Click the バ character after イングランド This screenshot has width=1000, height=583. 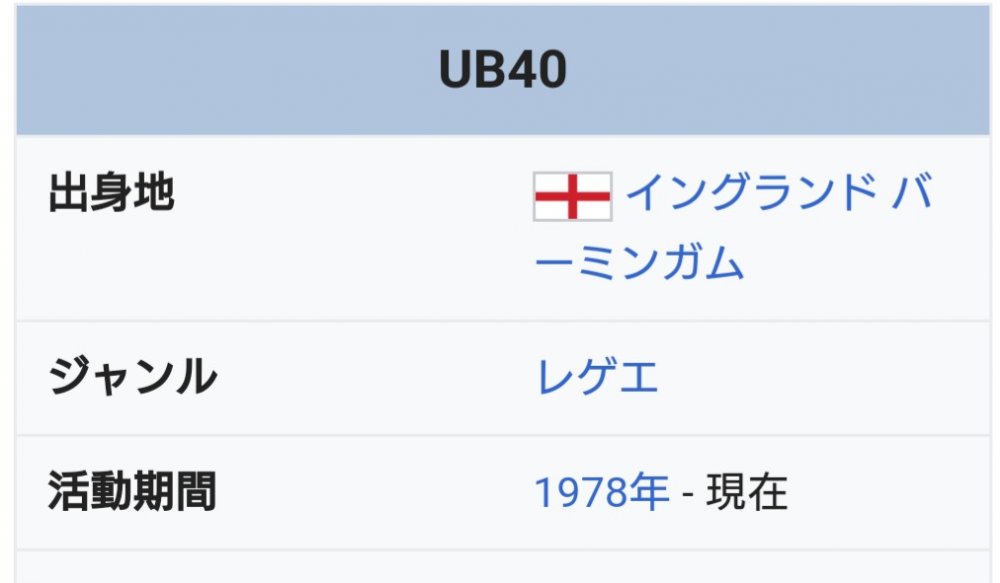coord(912,192)
